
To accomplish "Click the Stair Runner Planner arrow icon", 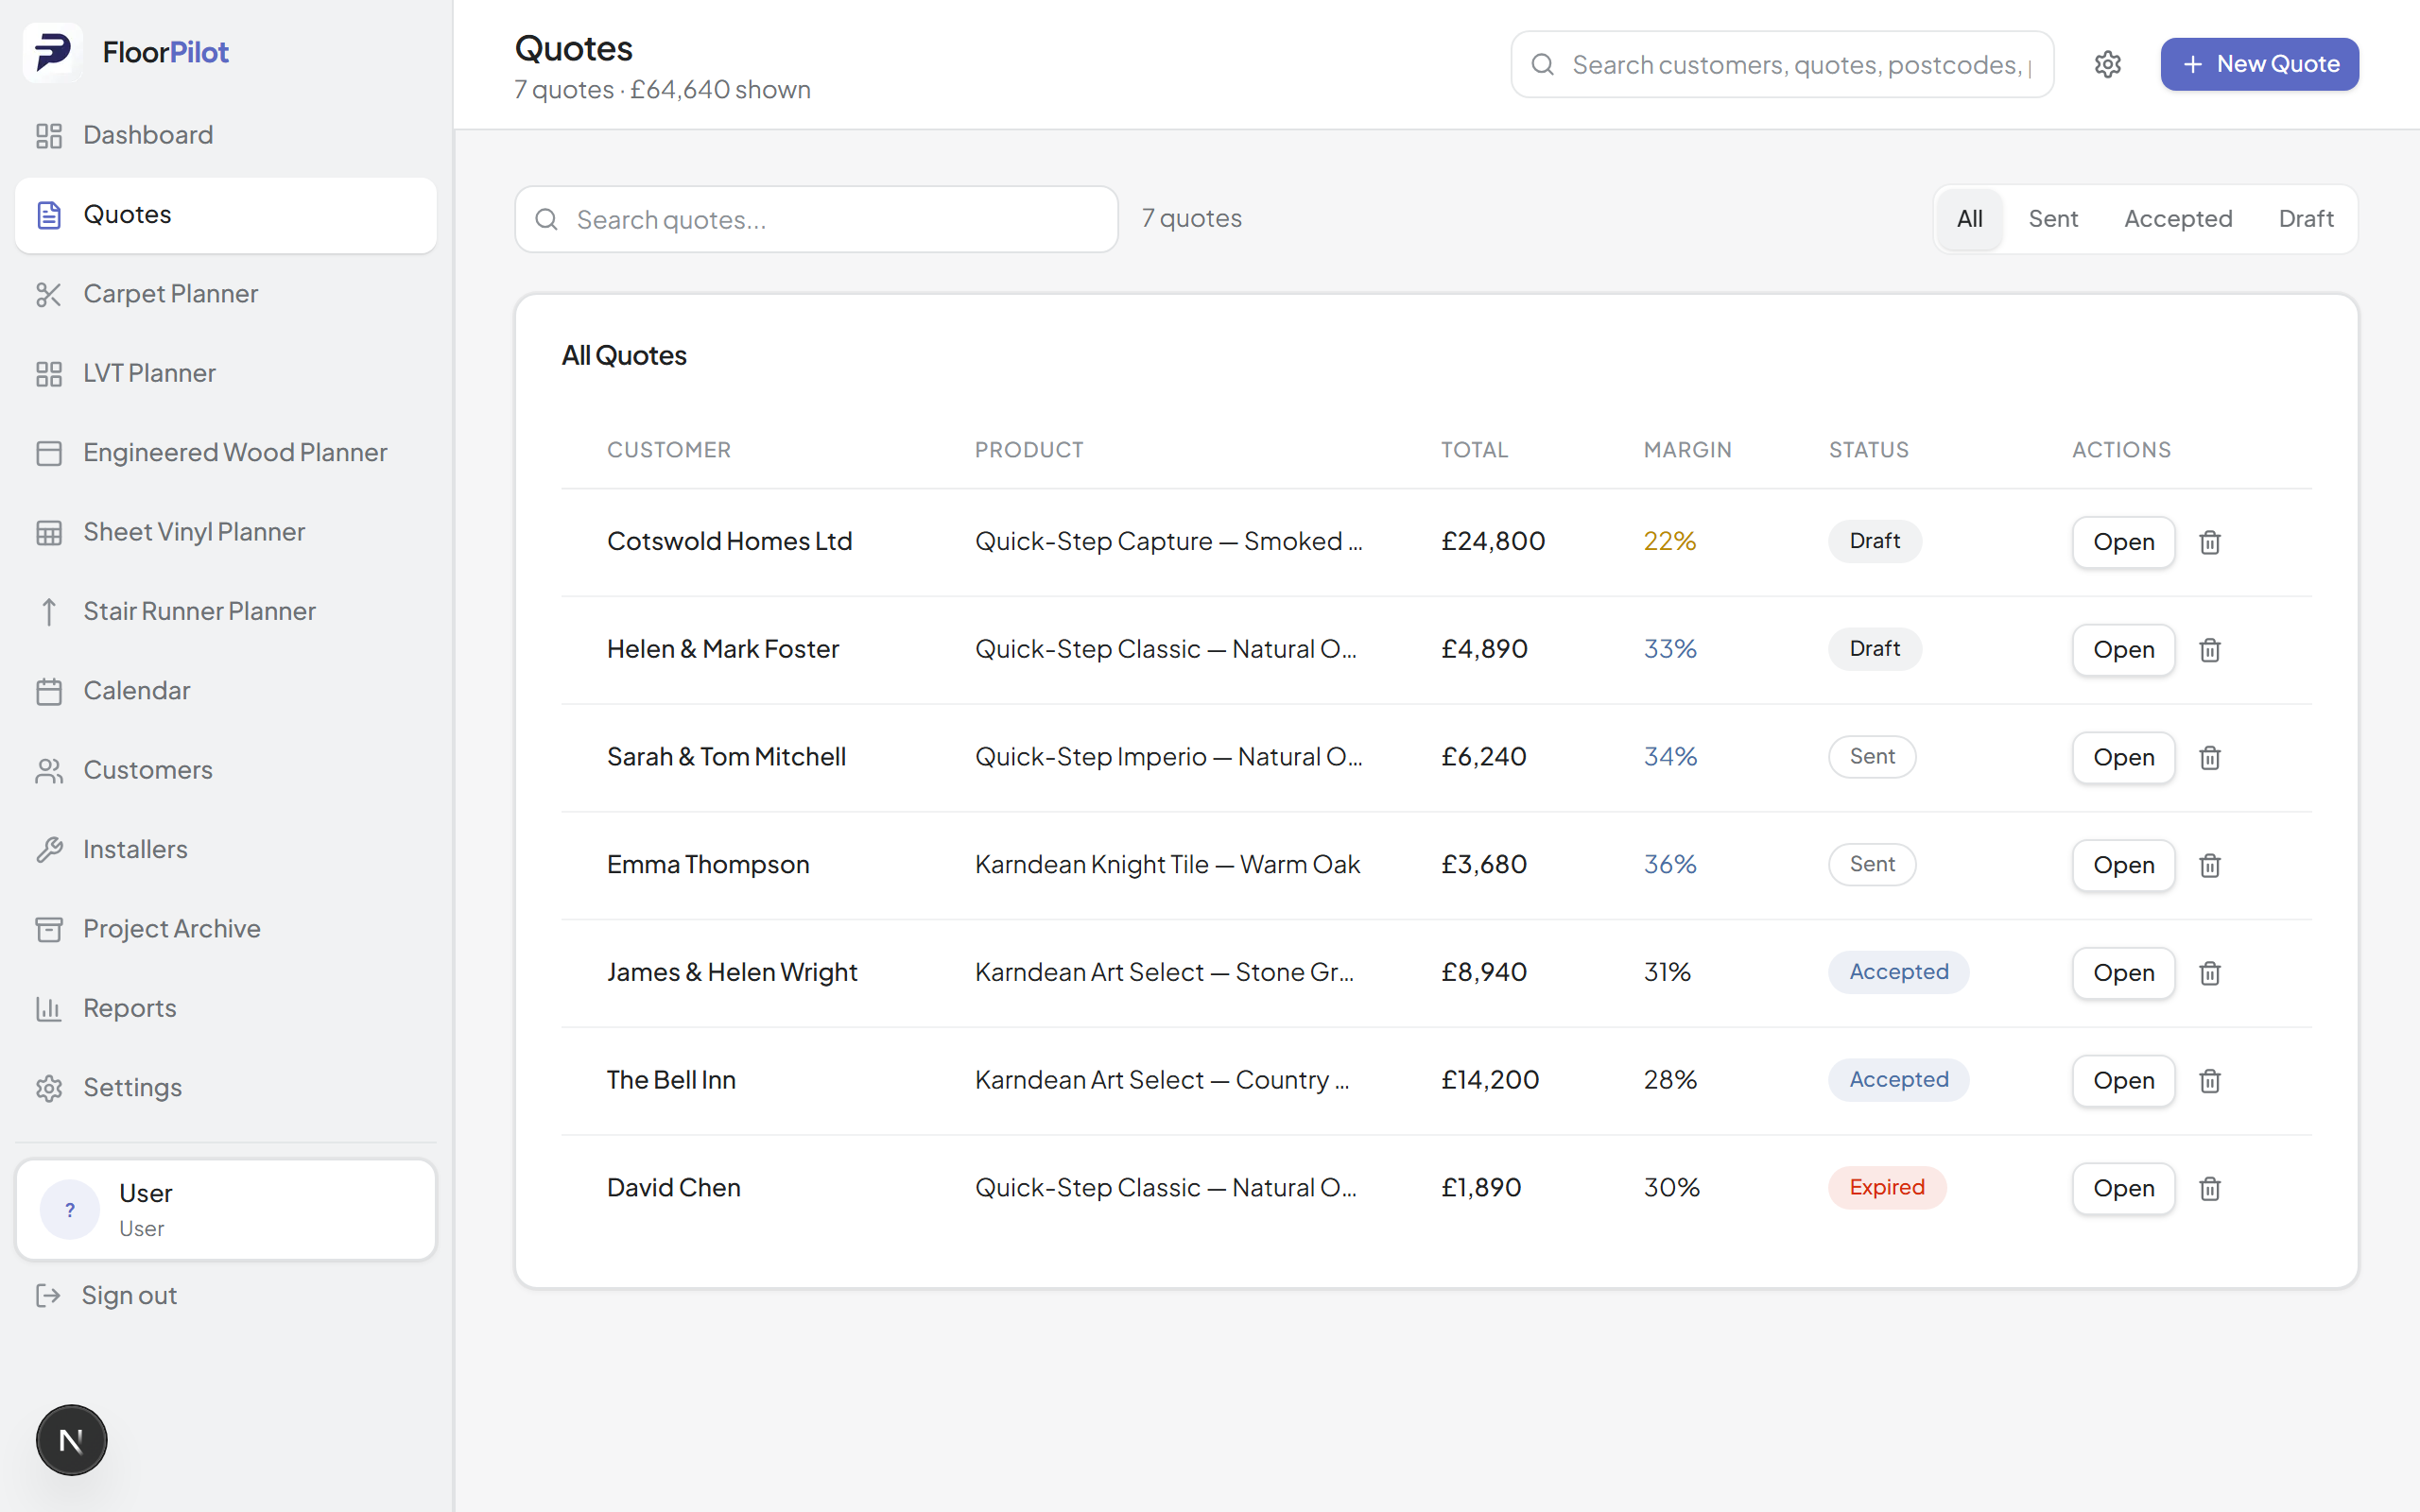I will coord(49,611).
